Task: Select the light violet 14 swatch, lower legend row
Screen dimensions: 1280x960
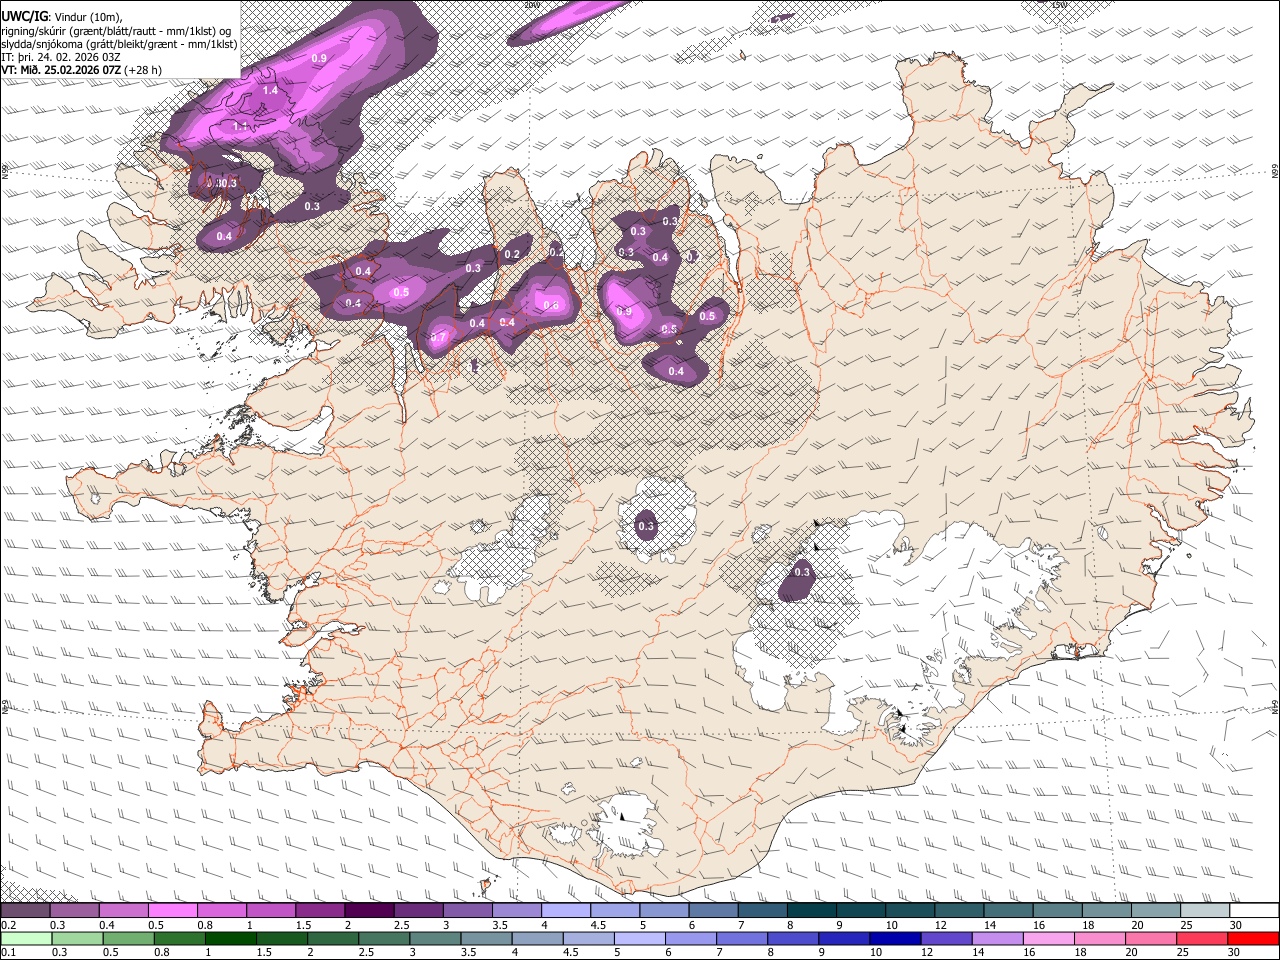Action: (997, 938)
